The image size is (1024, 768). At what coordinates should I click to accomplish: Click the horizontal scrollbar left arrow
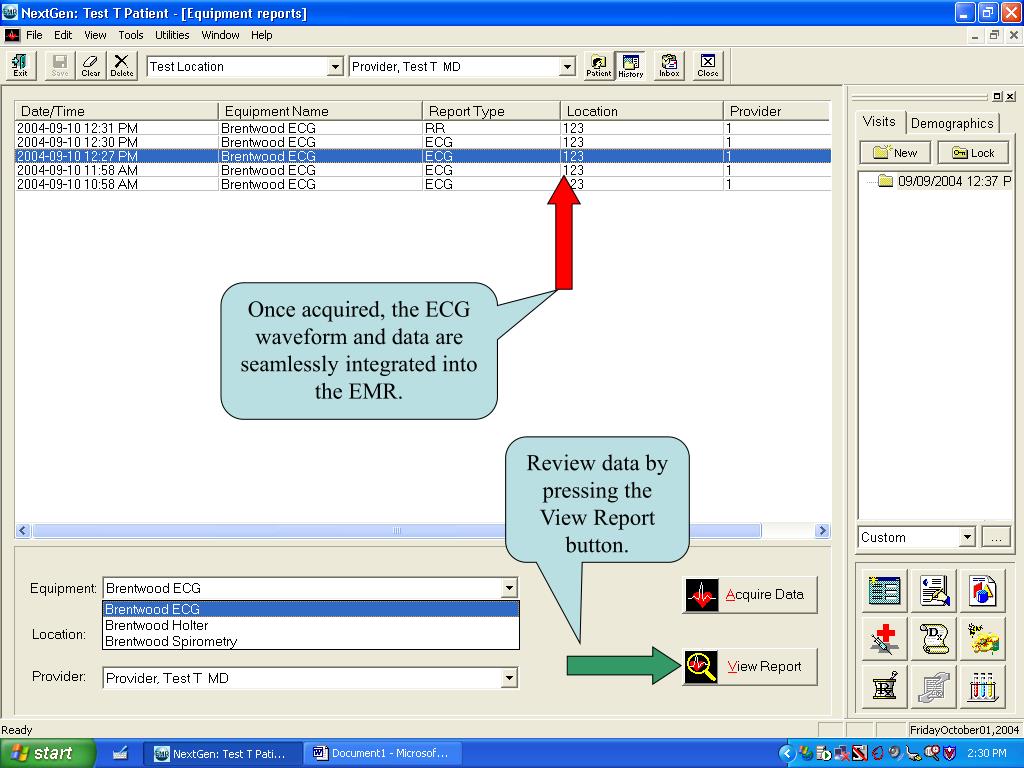23,530
